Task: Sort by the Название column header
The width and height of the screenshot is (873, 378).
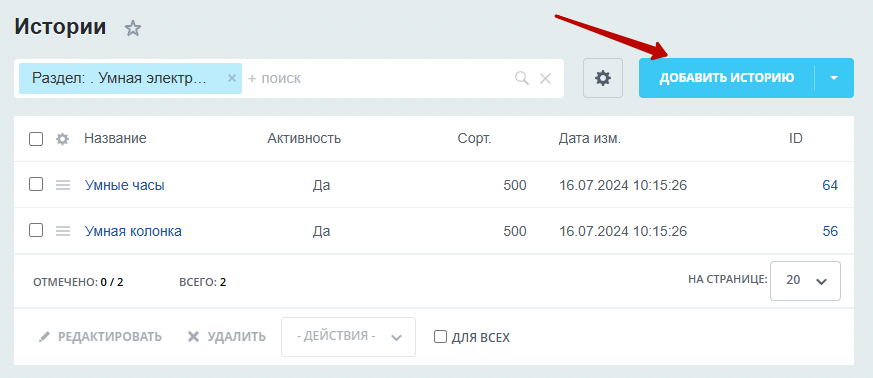Action: click(115, 139)
